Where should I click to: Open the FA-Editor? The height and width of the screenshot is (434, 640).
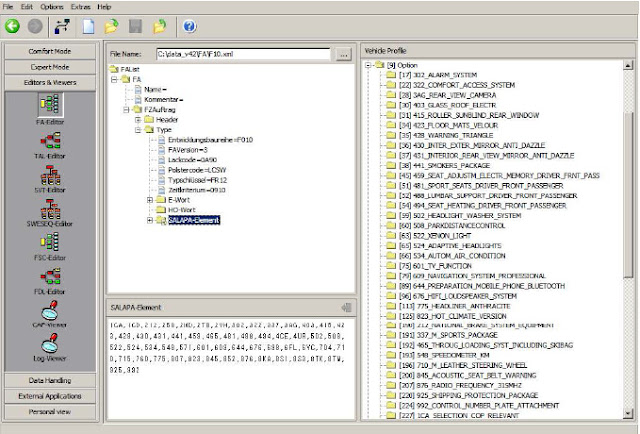coord(50,109)
